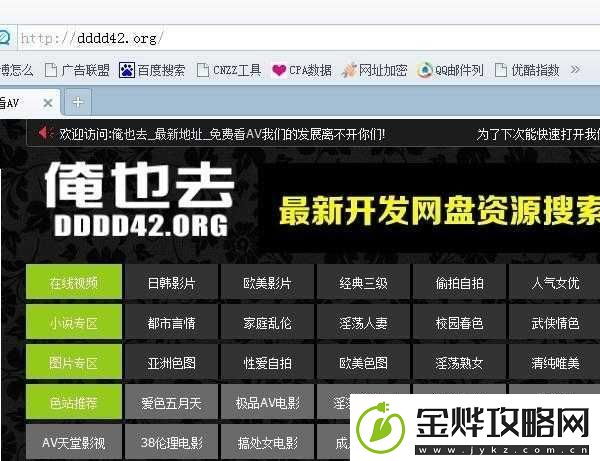Select the 在线视频 category
The height and width of the screenshot is (461, 600).
[x=74, y=282]
